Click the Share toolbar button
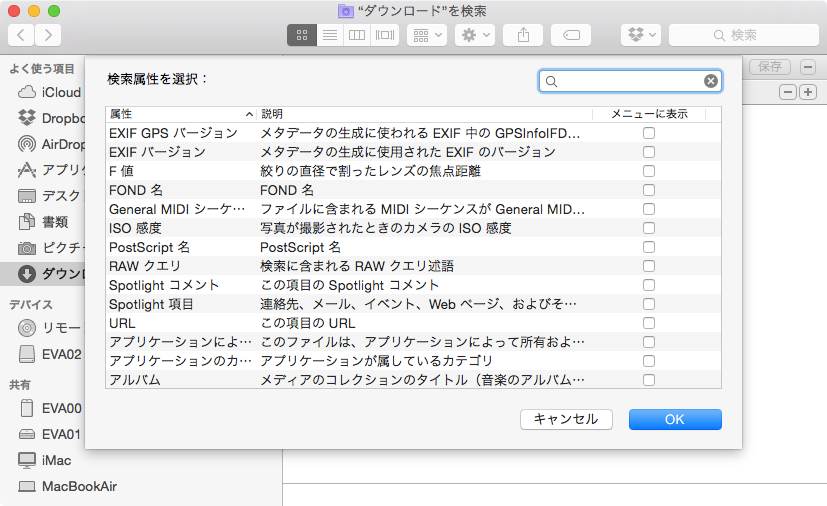827x506 pixels. tap(523, 35)
